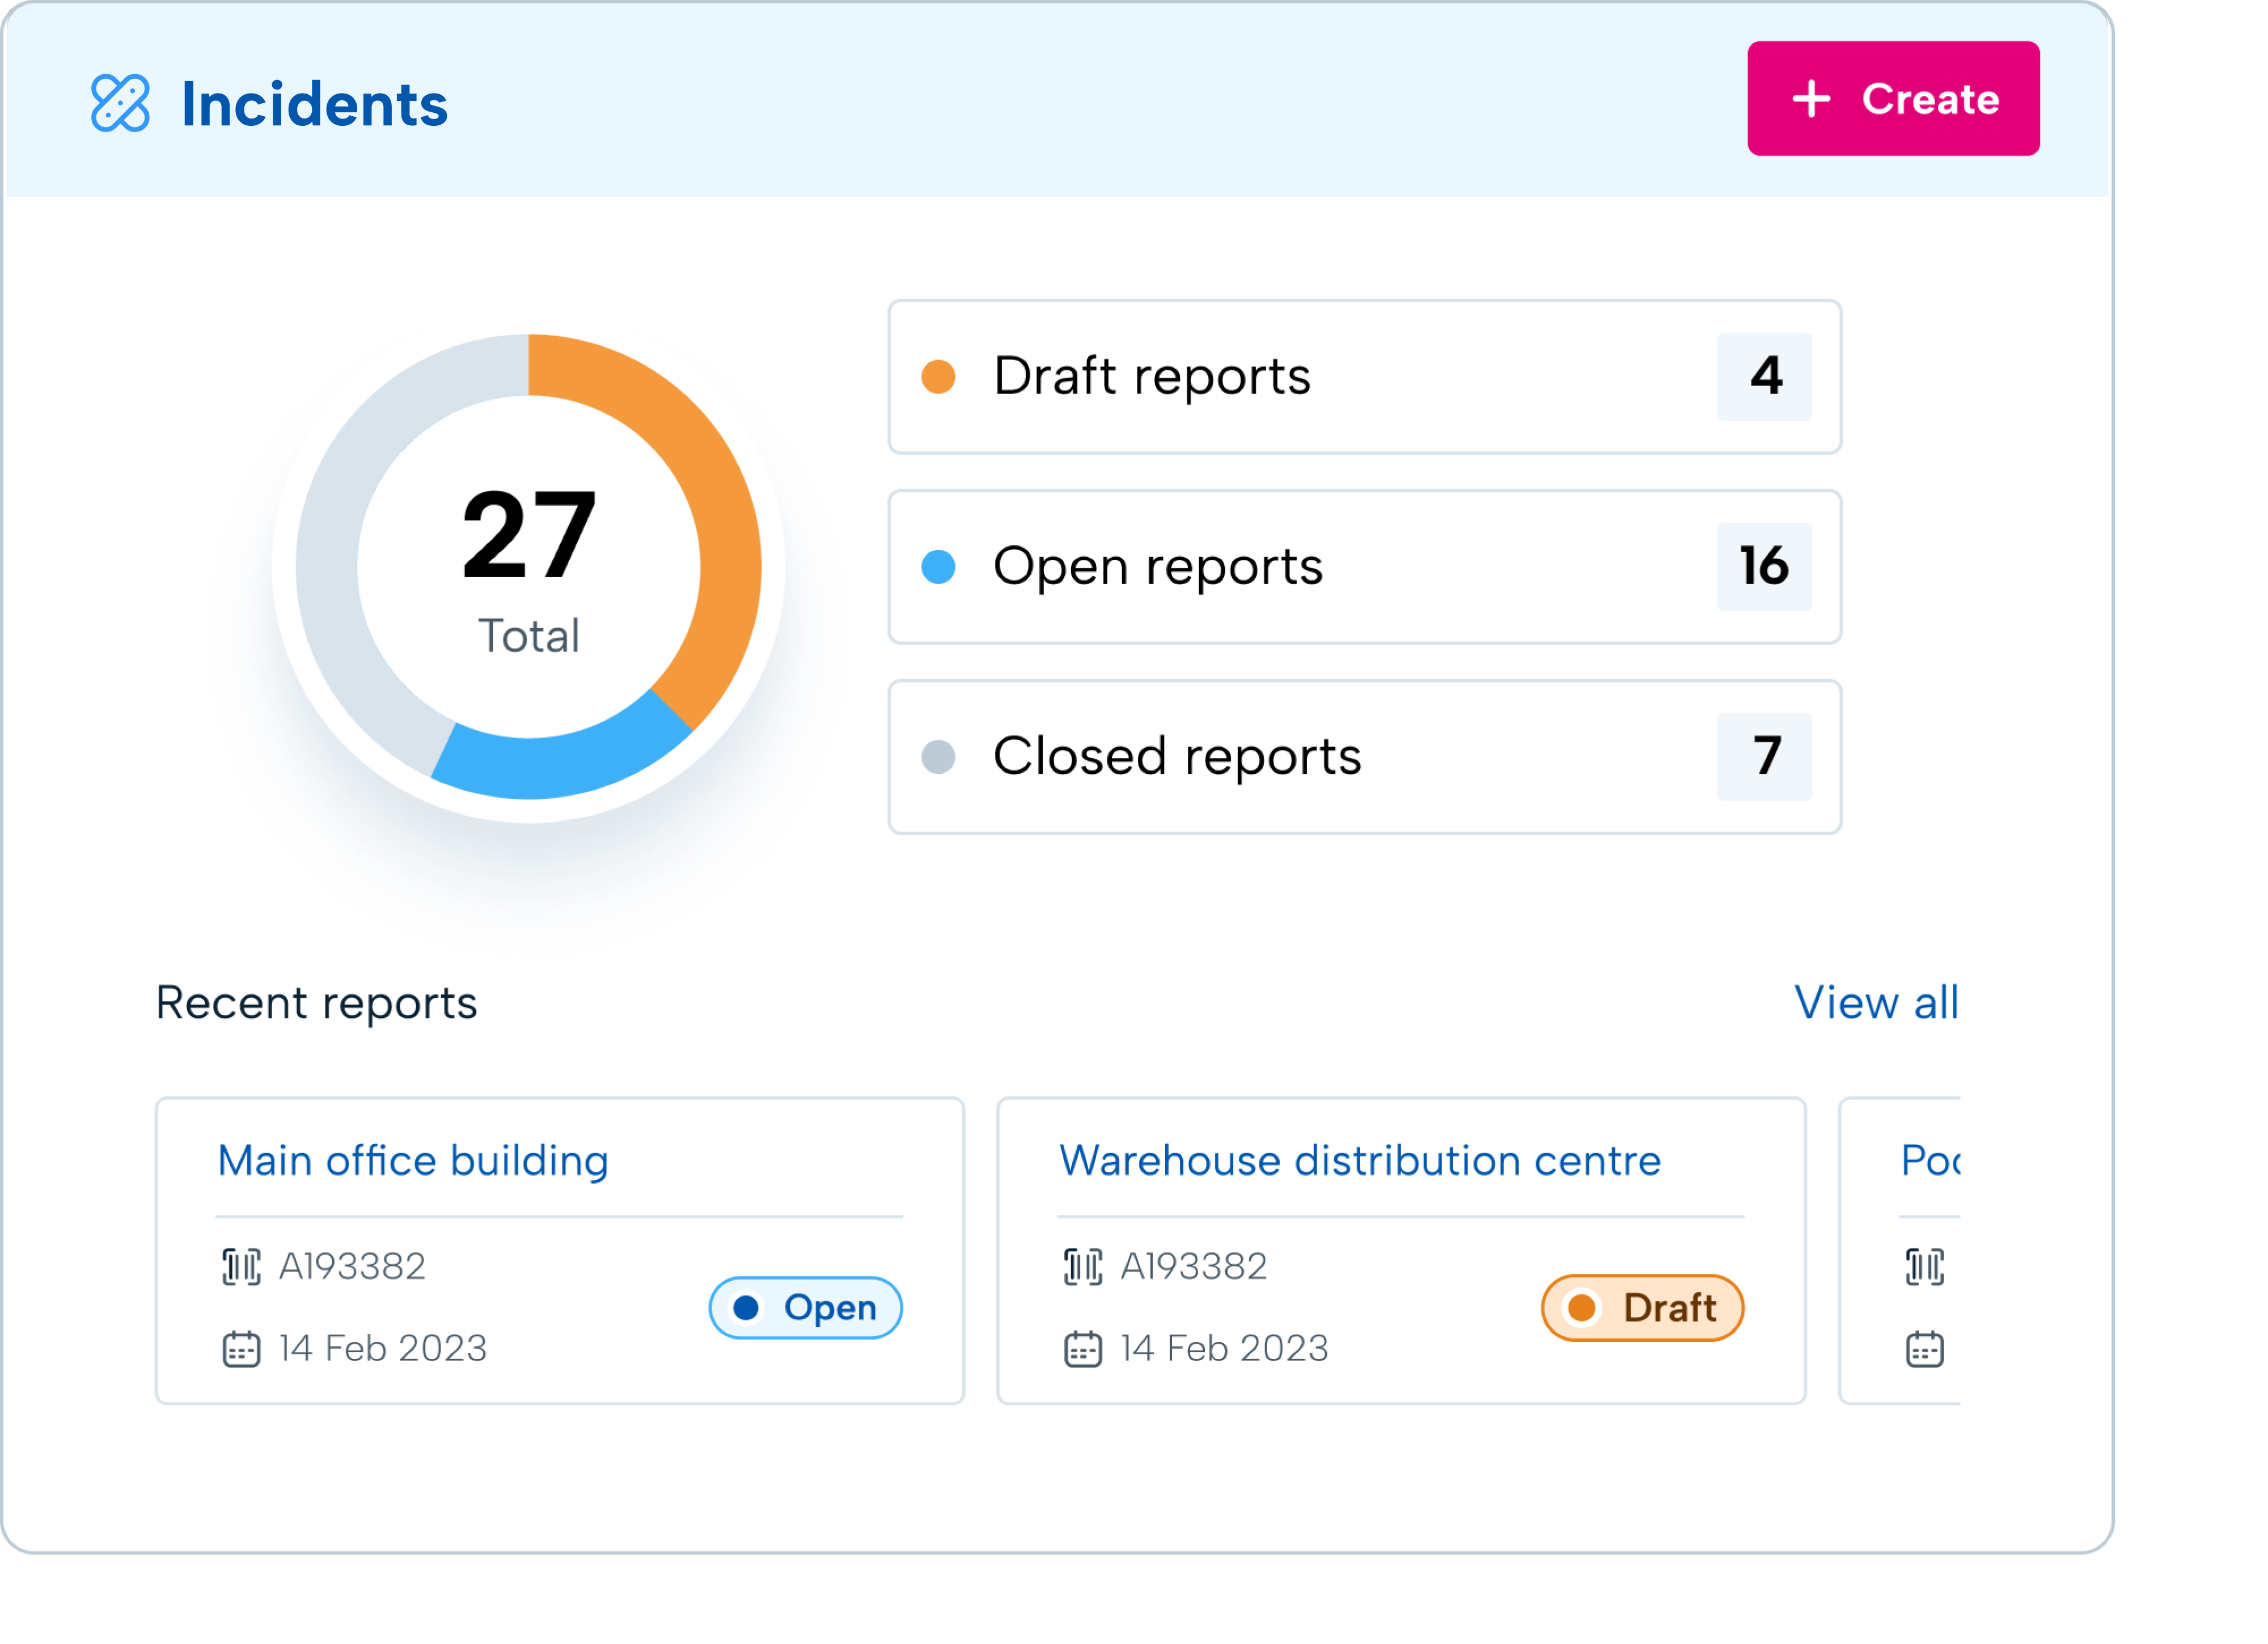Click the Open status badge
This screenshot has width=2268, height=1644.
tap(806, 1308)
